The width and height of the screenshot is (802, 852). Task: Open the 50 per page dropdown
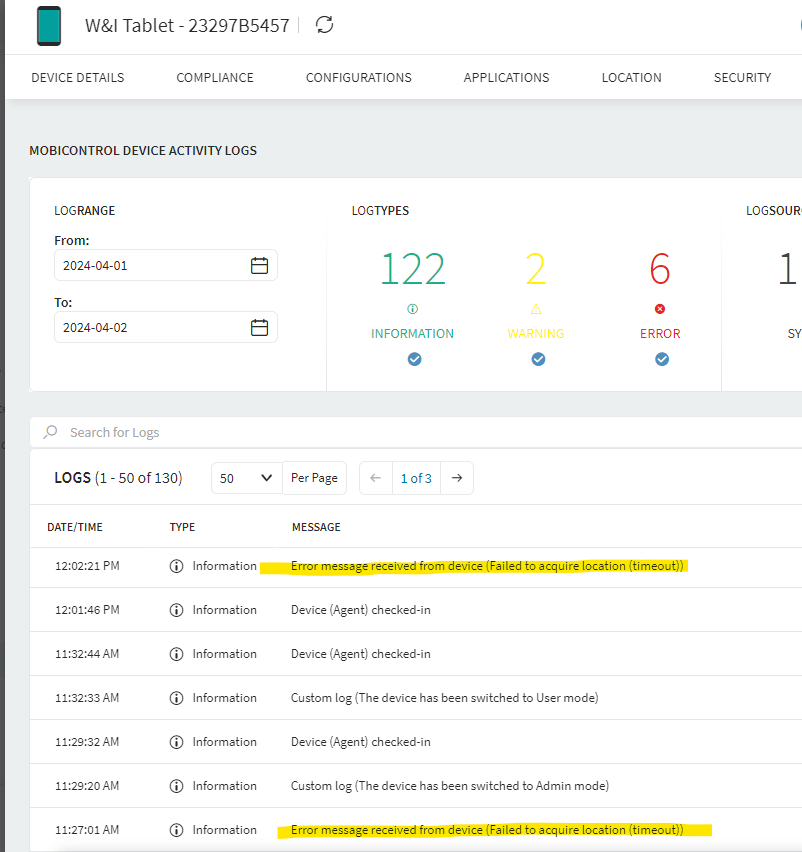point(246,478)
